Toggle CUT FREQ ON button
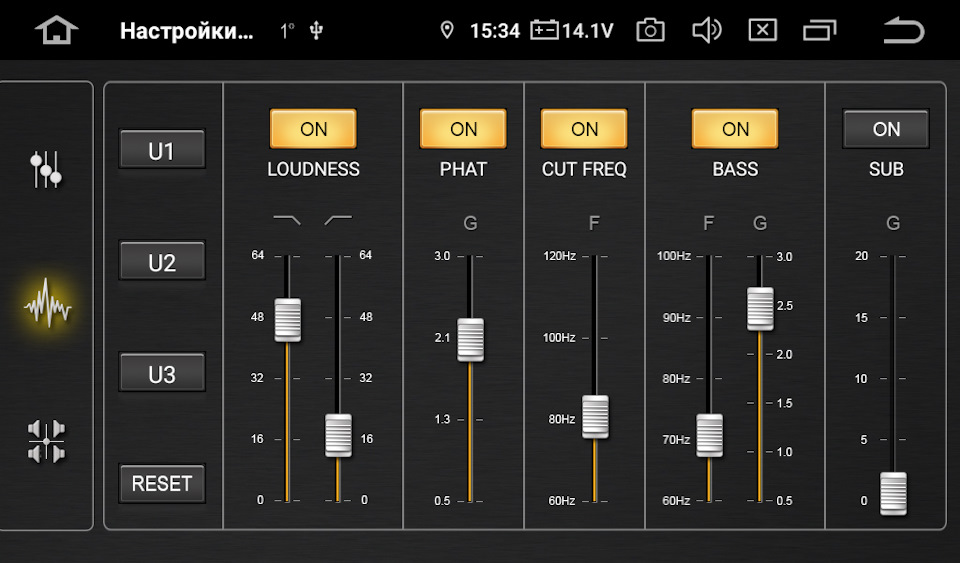960x563 pixels. (x=584, y=129)
